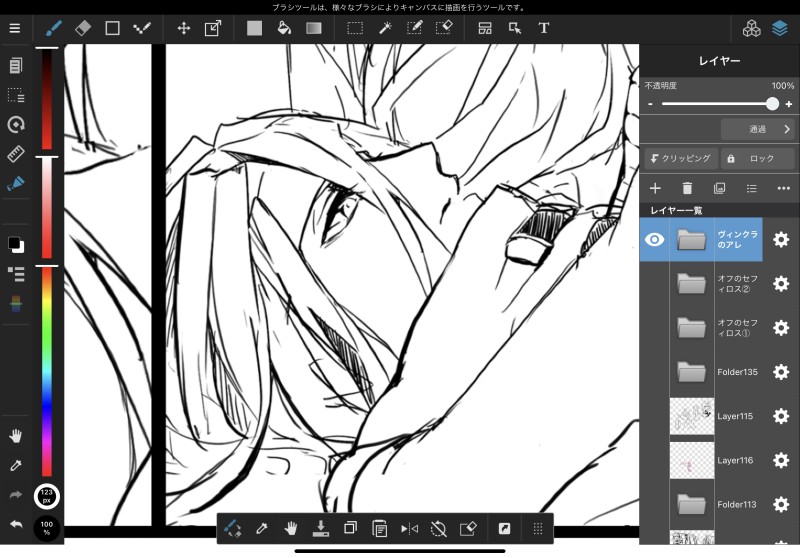Select the Eyedropper in left sidebar
The height and width of the screenshot is (558, 800).
pyautogui.click(x=16, y=465)
